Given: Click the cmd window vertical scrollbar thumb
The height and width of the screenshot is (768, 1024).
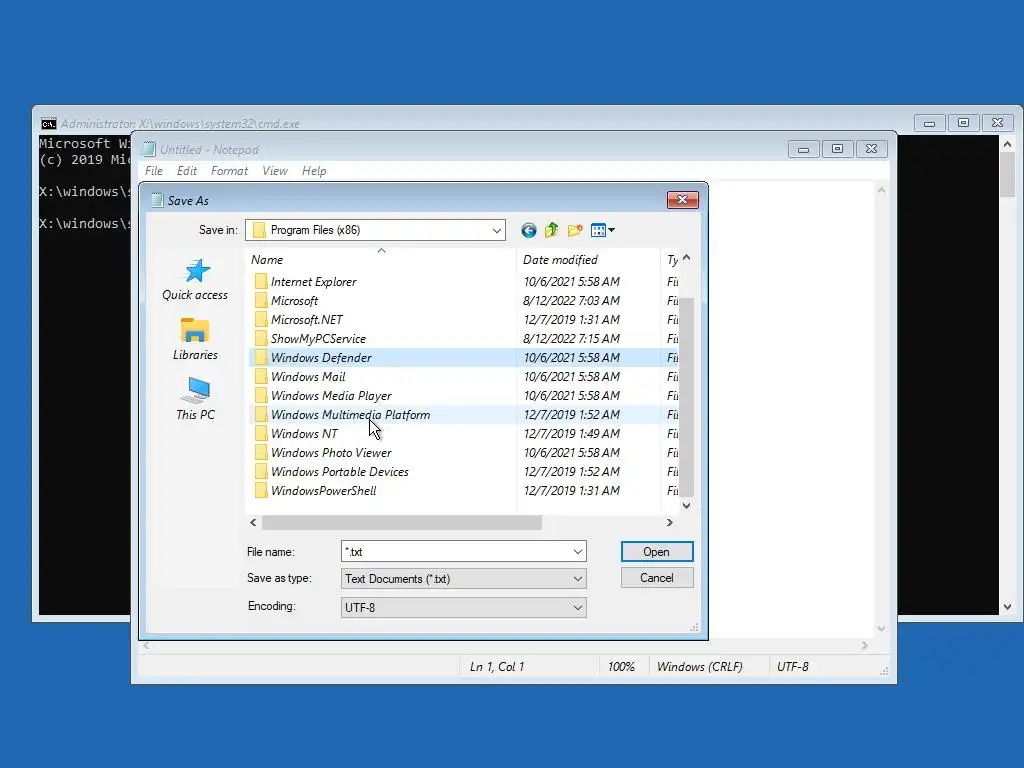Looking at the screenshot, I should [1008, 174].
